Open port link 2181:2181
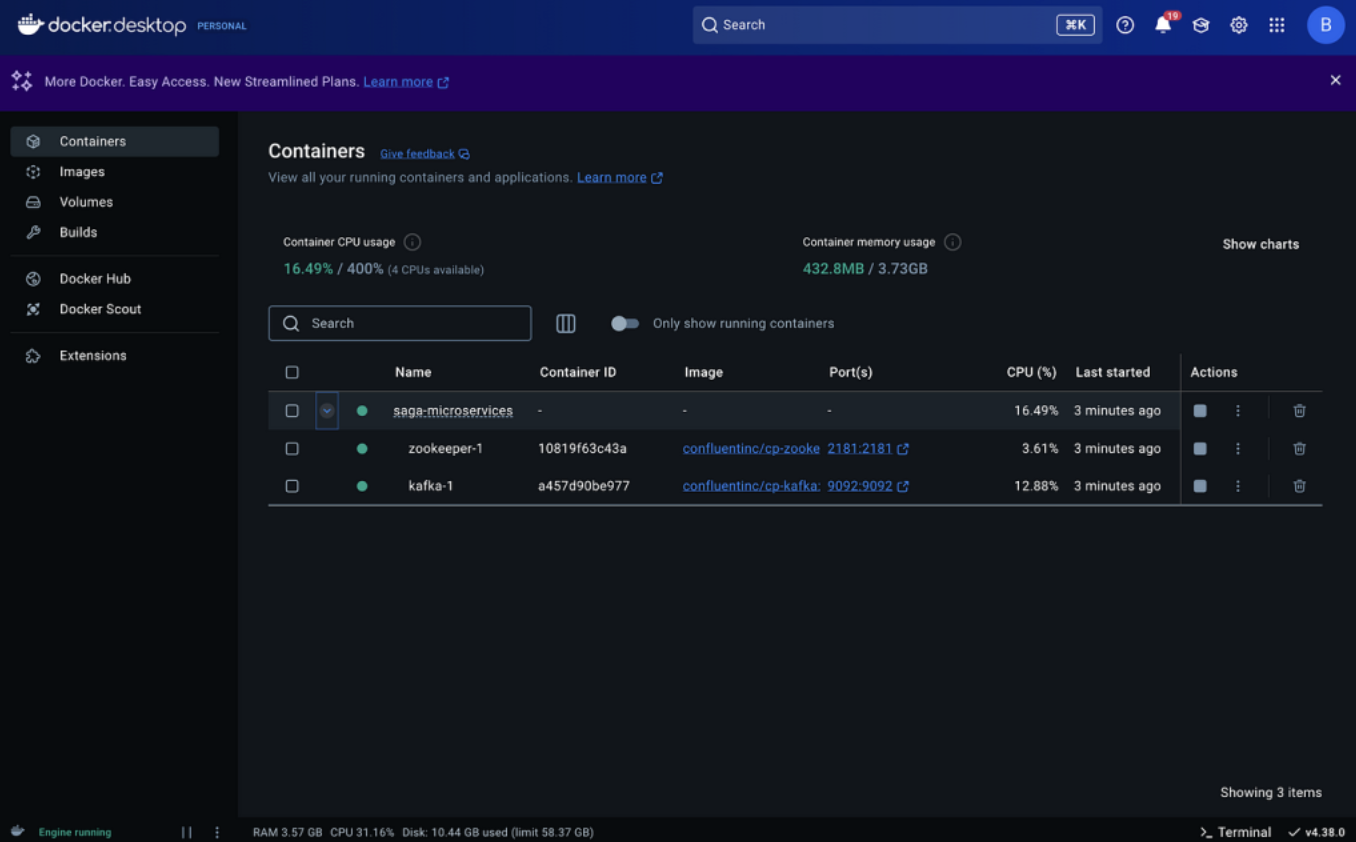 point(859,449)
